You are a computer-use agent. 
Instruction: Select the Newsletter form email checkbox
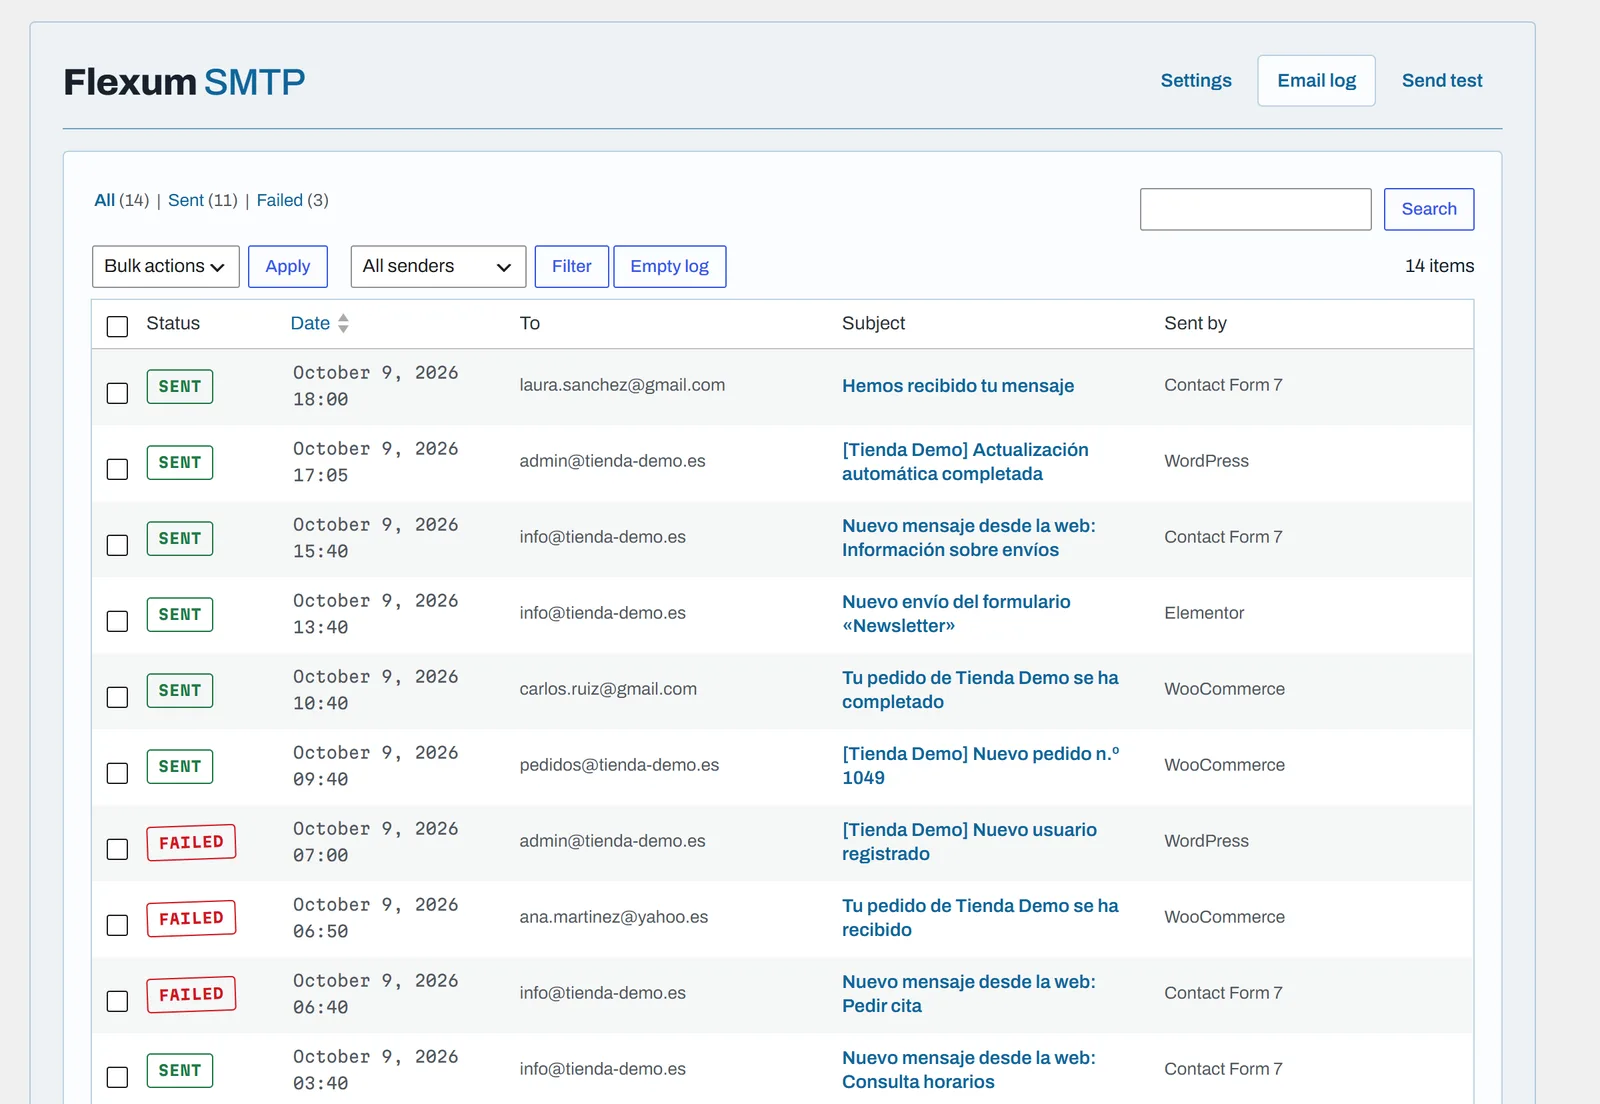pyautogui.click(x=117, y=621)
